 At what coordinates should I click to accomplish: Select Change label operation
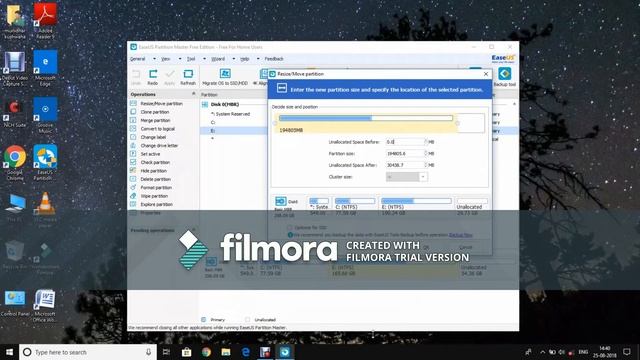(153, 137)
